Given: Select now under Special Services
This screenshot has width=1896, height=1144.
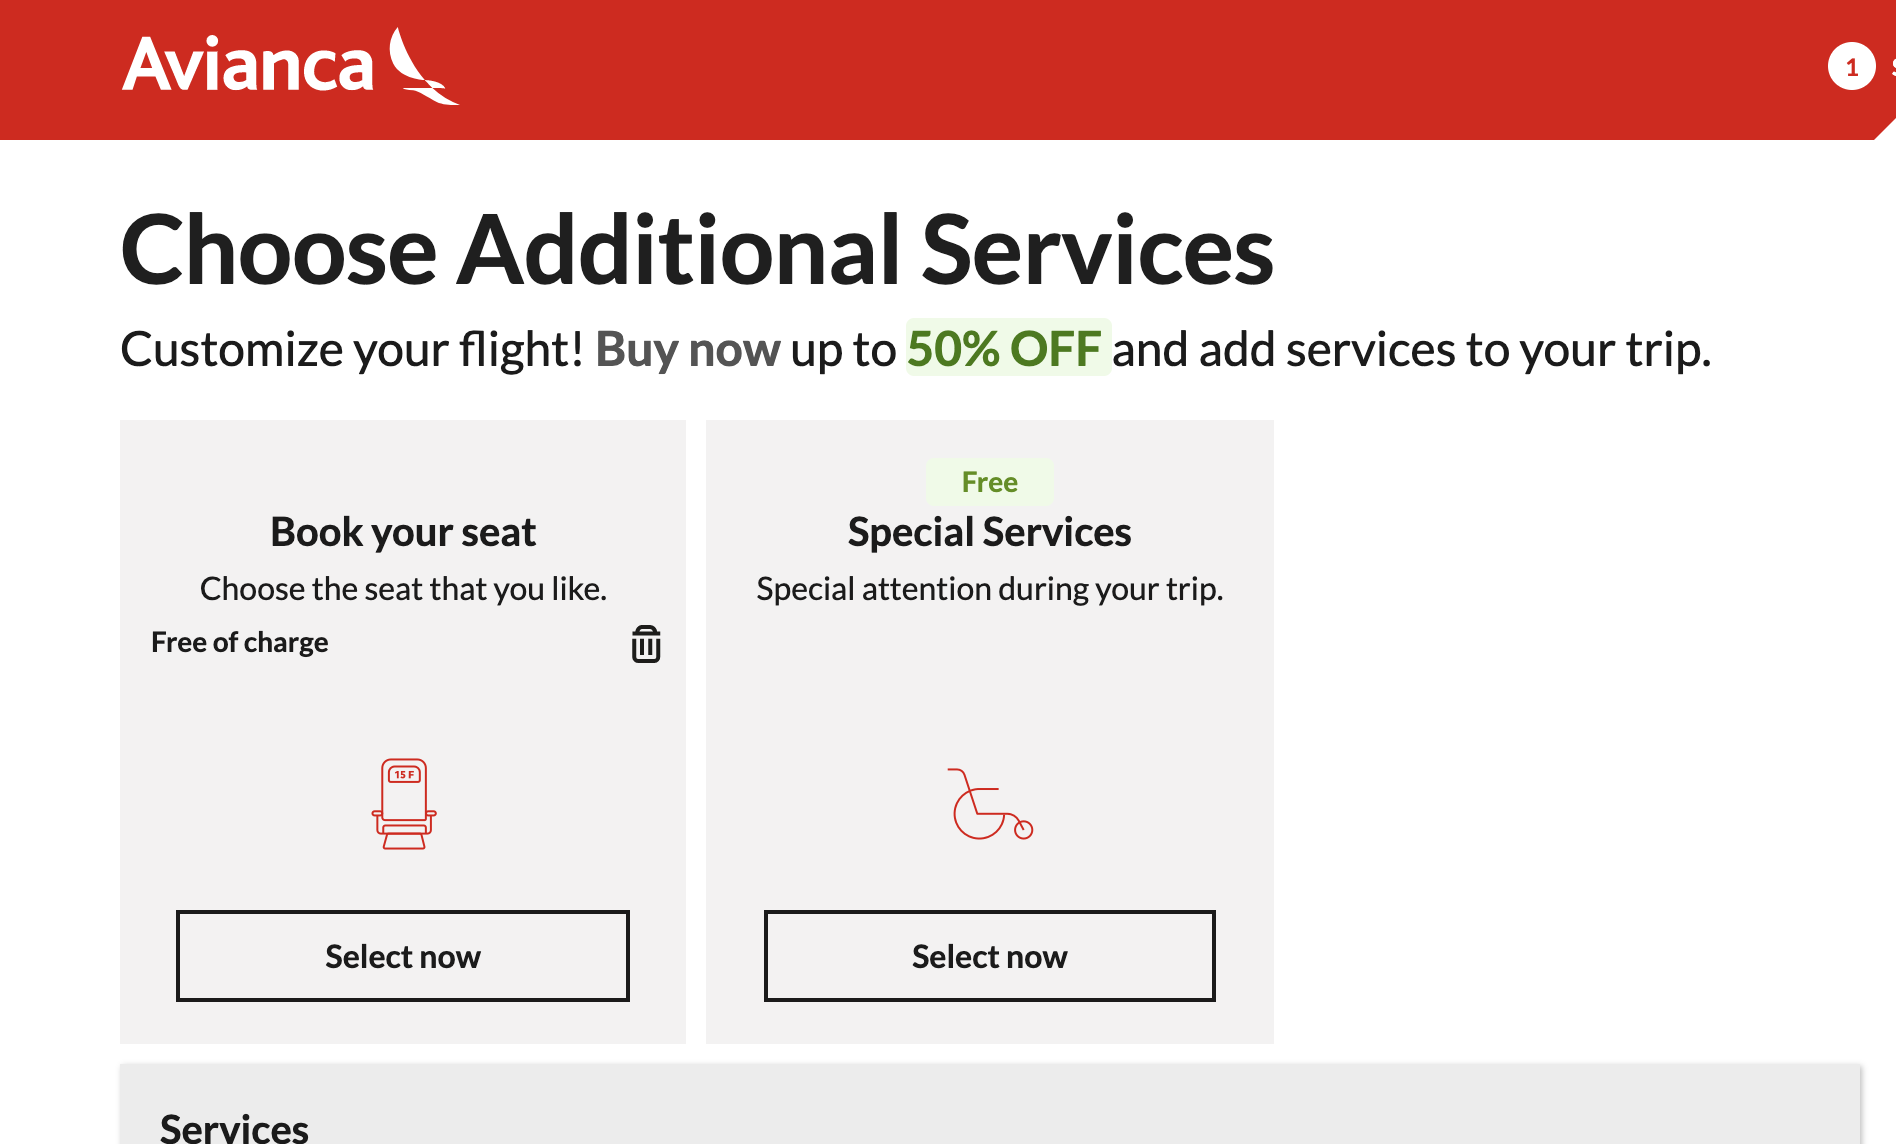Looking at the screenshot, I should point(990,956).
